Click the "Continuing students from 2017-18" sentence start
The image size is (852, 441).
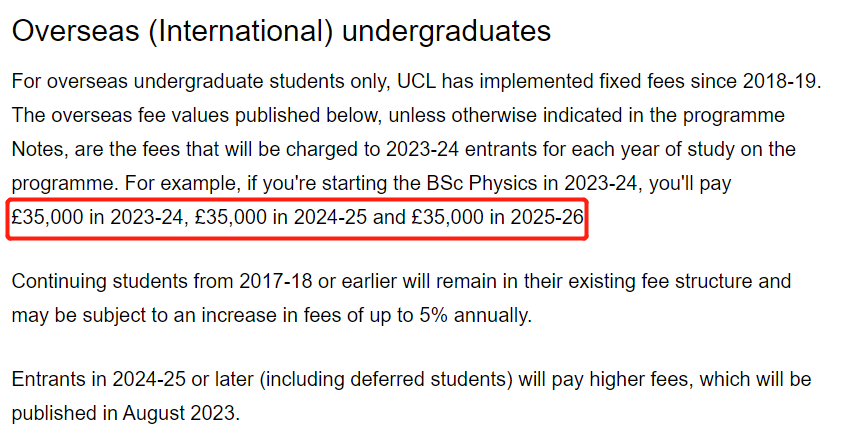pos(162,282)
